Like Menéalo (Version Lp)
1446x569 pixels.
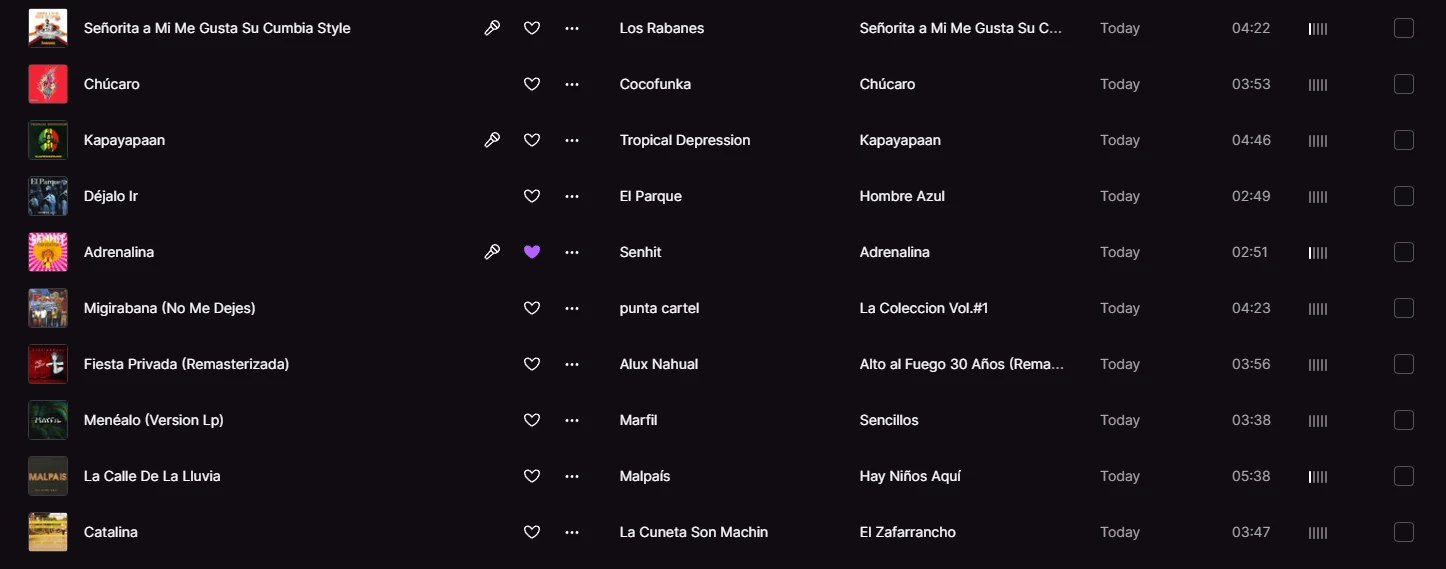coord(532,420)
